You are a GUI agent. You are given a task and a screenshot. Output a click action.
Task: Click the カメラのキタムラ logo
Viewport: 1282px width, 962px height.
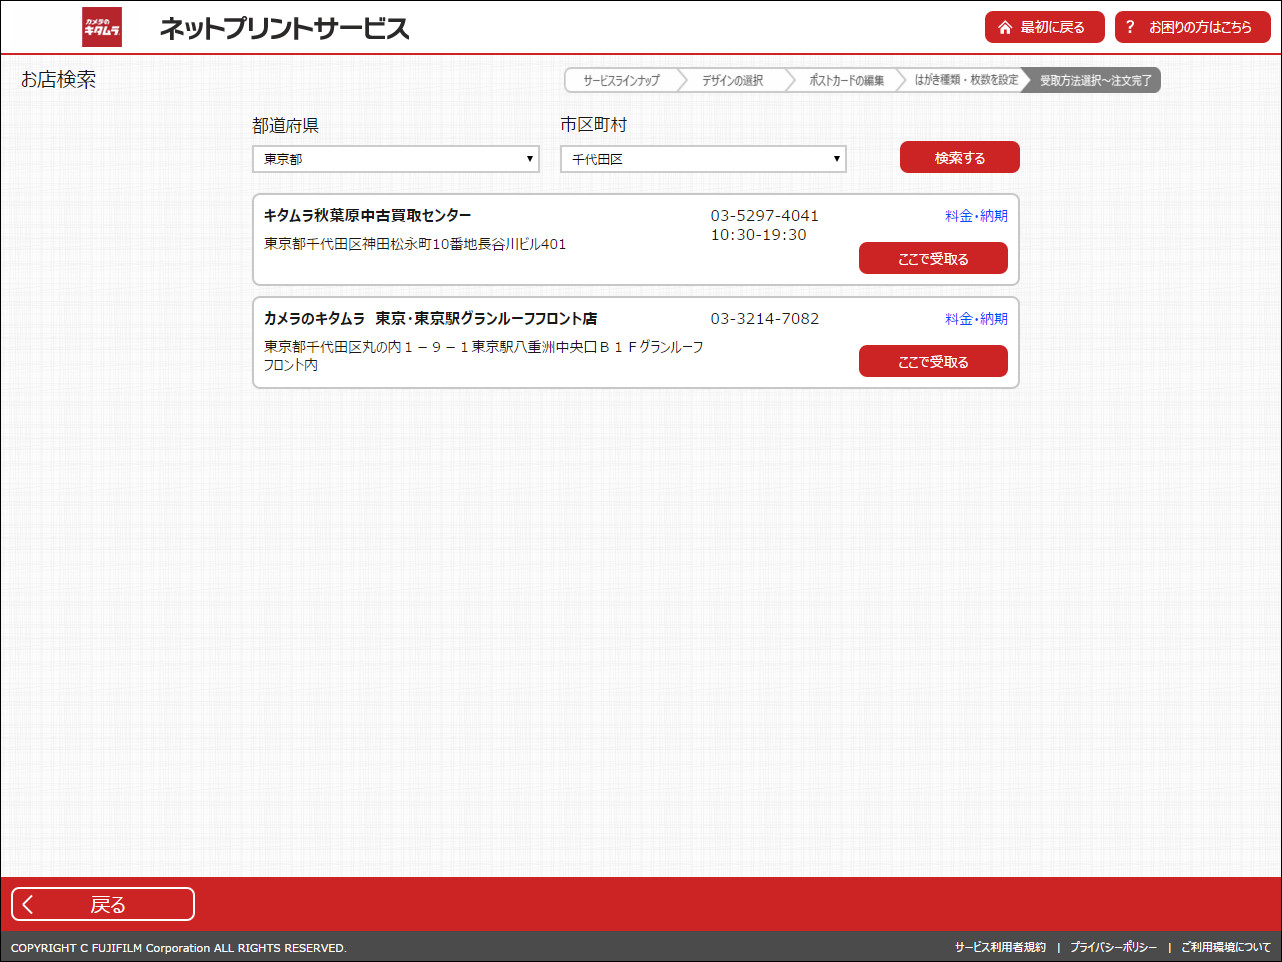click(x=101, y=27)
